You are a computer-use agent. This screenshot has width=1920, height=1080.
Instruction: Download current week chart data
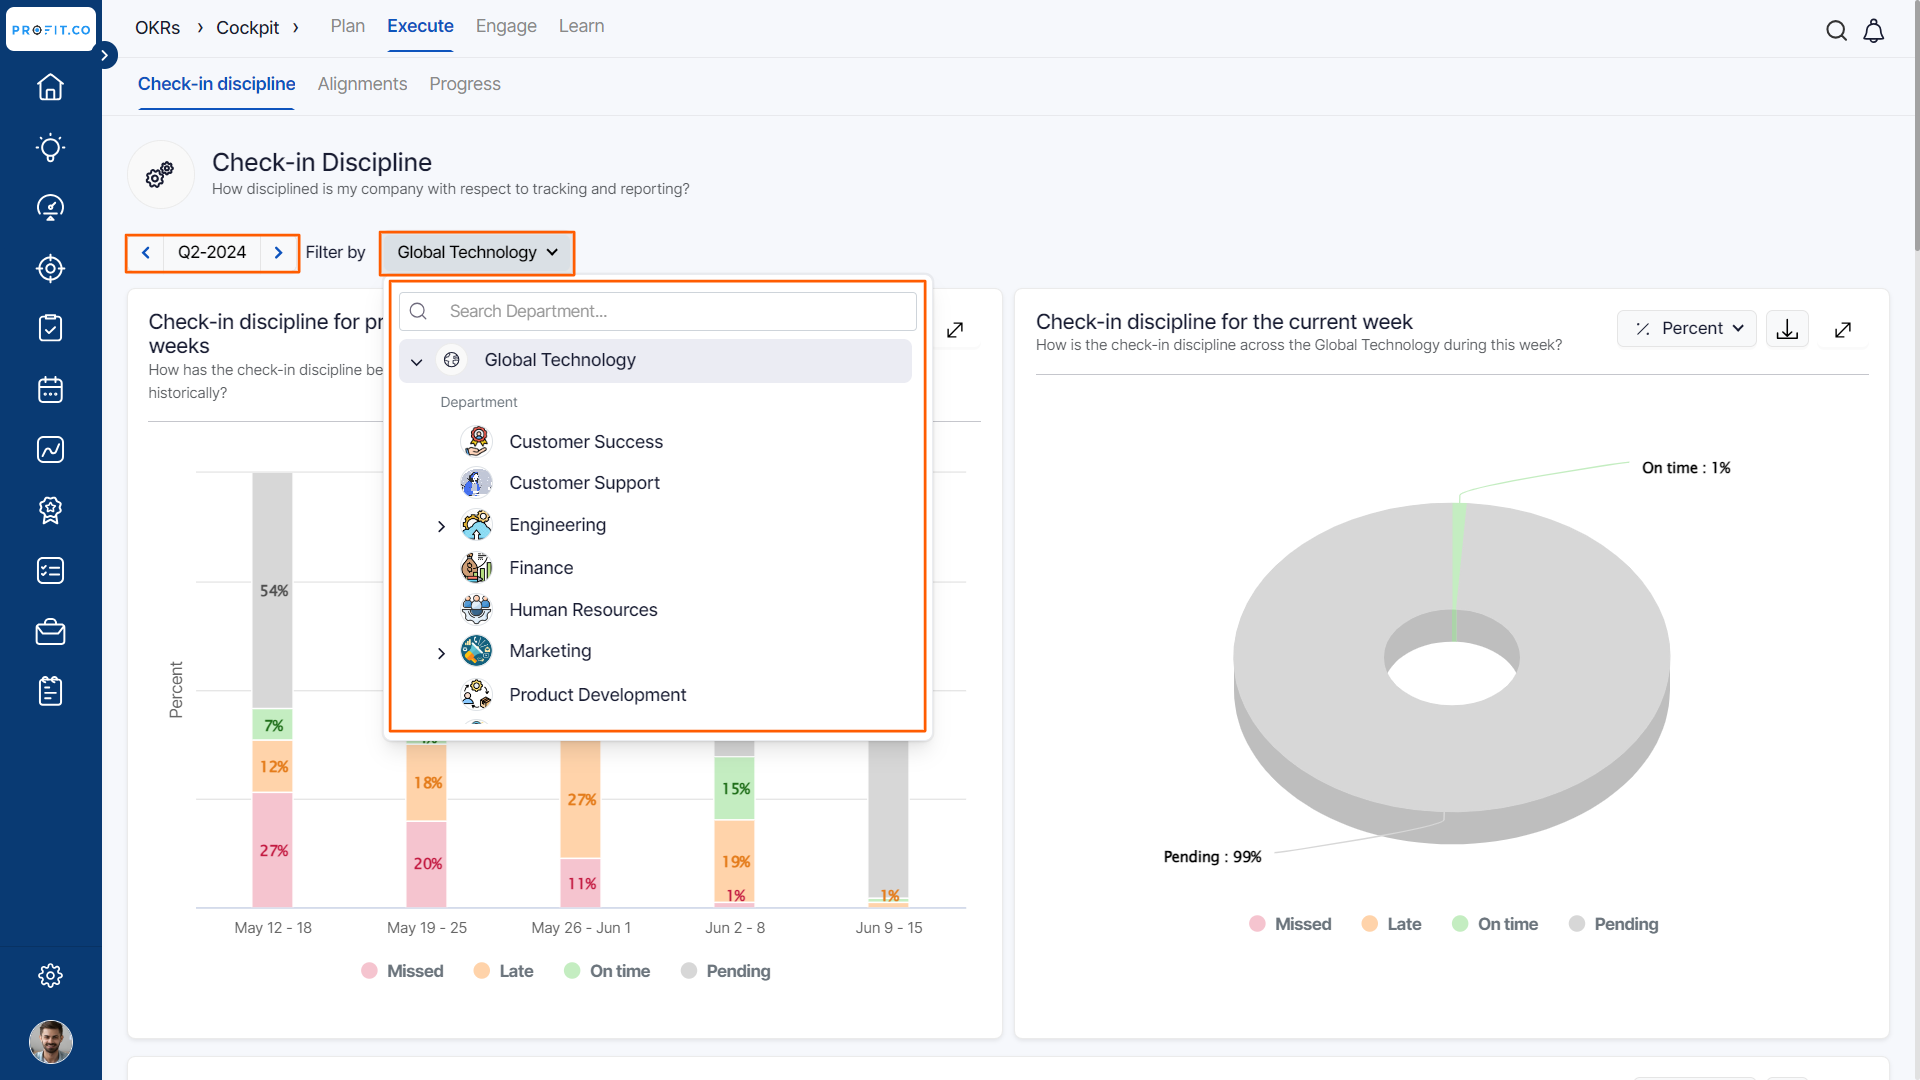[1787, 329]
